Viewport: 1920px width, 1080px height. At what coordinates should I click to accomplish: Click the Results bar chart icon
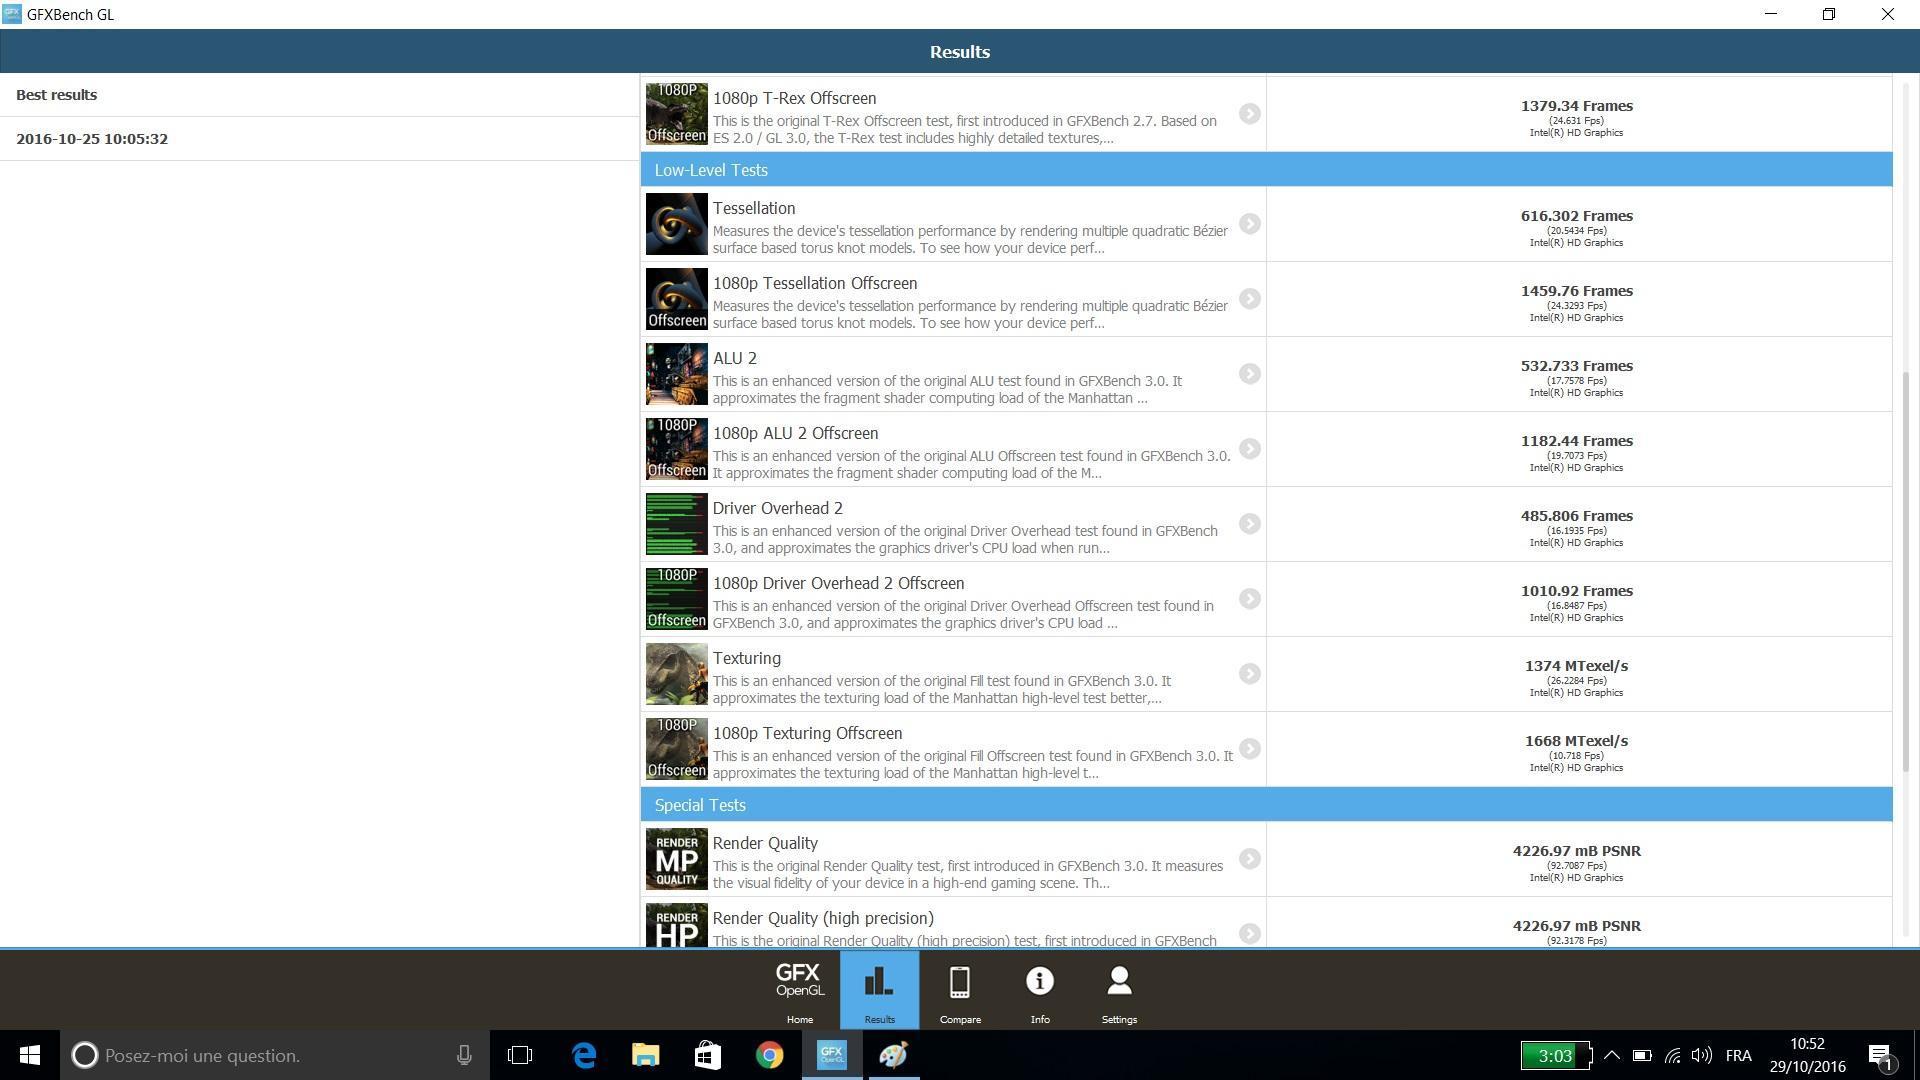point(879,982)
